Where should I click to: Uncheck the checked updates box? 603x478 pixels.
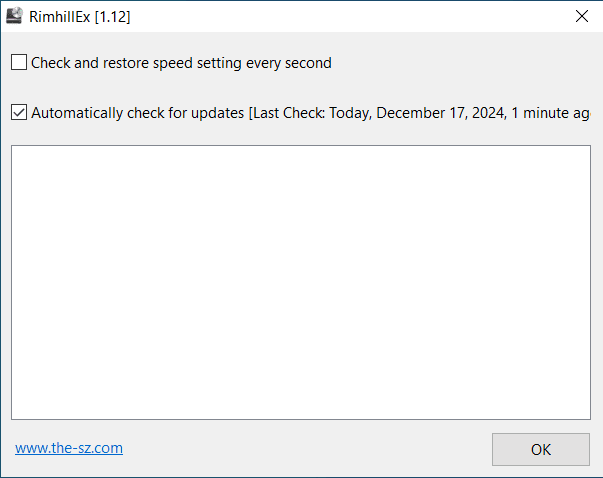pyautogui.click(x=19, y=113)
